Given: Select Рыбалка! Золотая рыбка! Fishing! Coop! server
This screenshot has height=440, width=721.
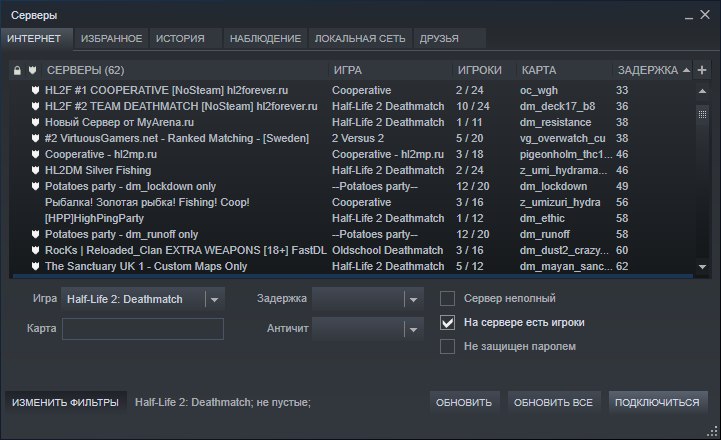Looking at the screenshot, I should pos(147,202).
